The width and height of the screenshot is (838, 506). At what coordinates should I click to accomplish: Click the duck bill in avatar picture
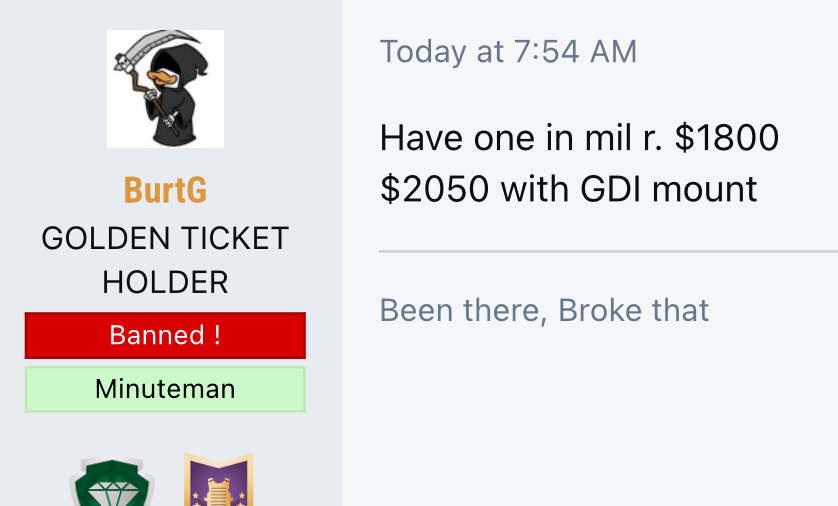(161, 78)
